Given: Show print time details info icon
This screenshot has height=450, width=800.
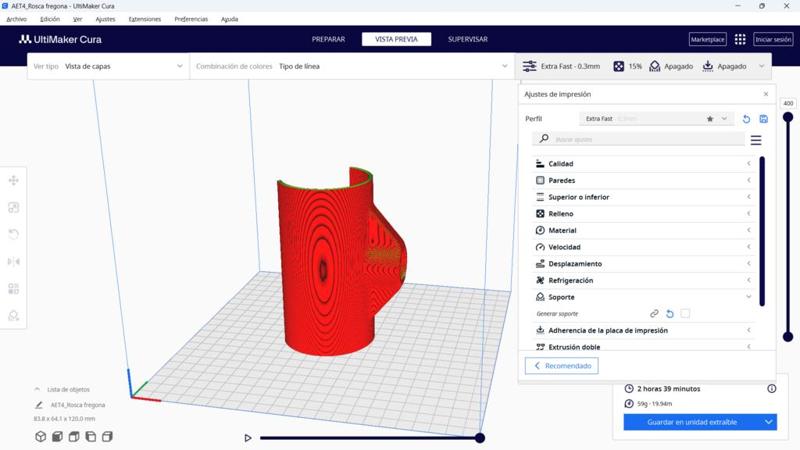Looking at the screenshot, I should [771, 389].
